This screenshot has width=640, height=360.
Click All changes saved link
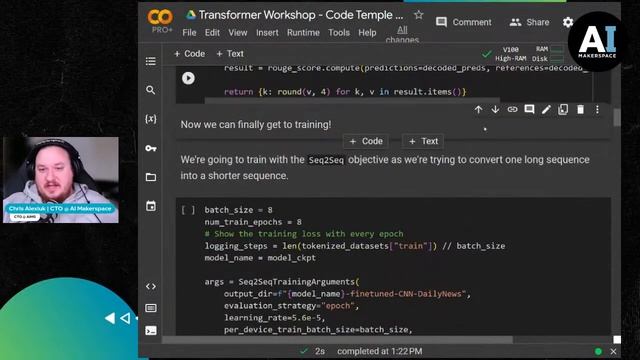(x=402, y=35)
